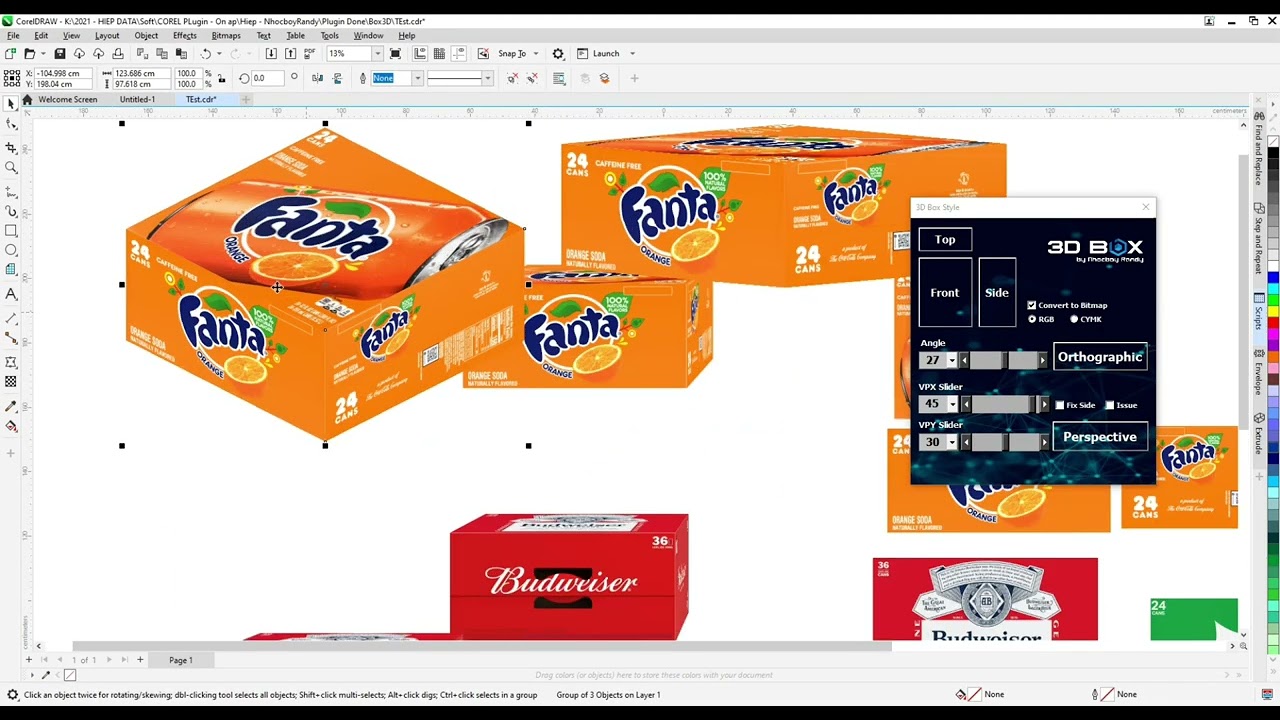Click the Mirror horizontally icon

(317, 78)
